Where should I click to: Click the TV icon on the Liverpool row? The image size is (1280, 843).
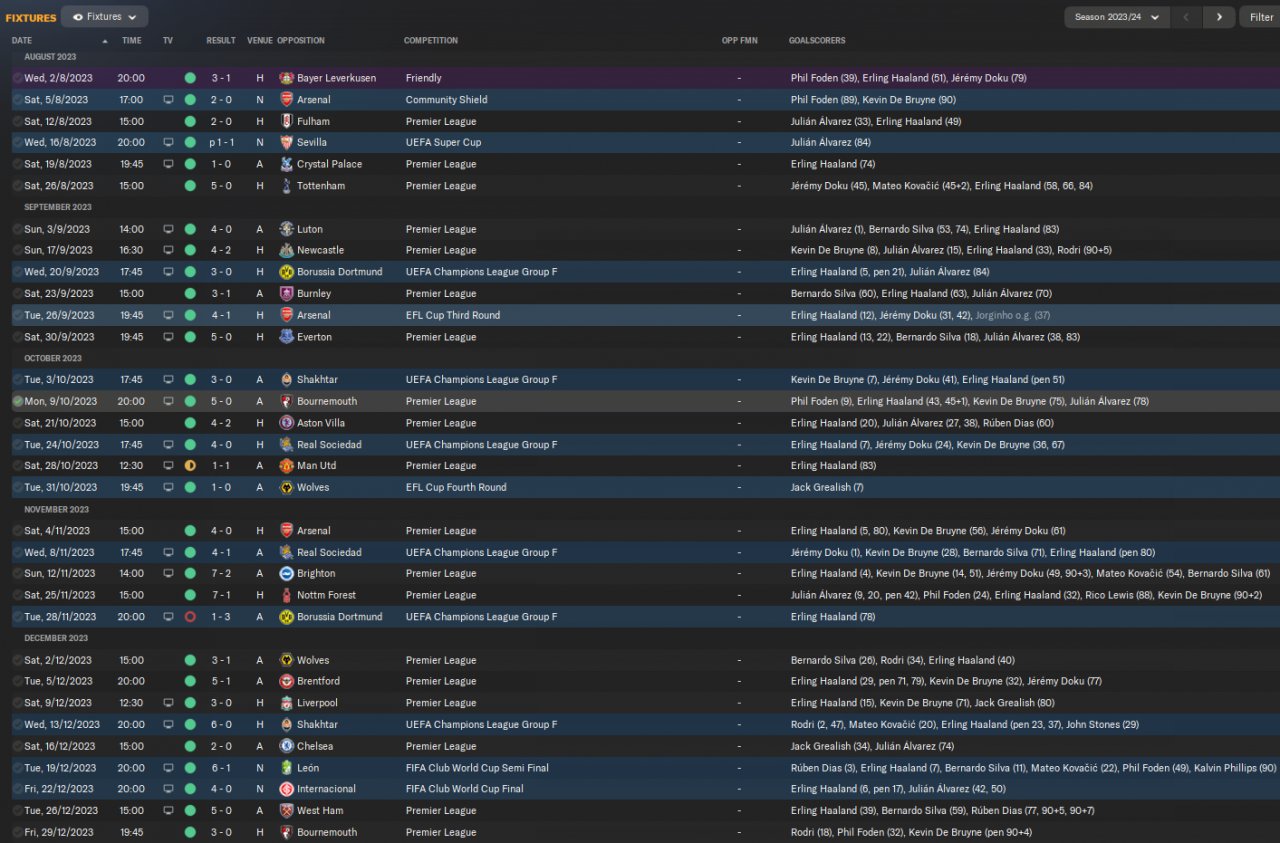tap(168, 703)
